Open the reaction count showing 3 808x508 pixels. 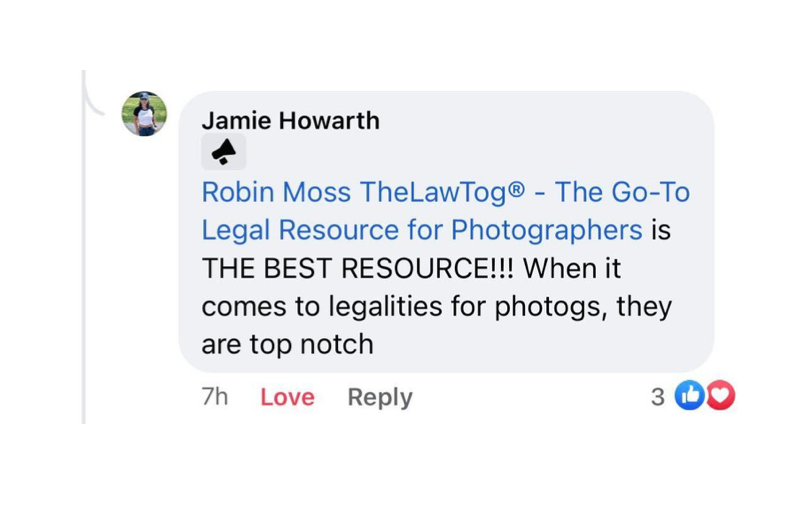pyautogui.click(x=658, y=397)
